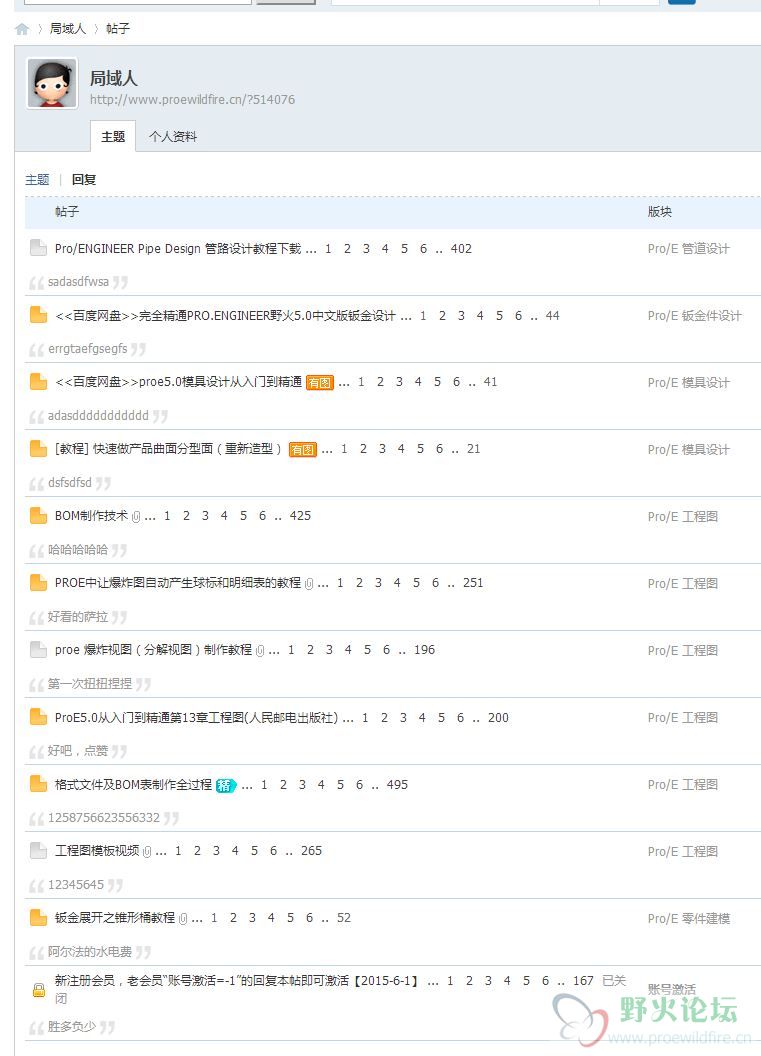Open folder icon for 爆炸图自动产生球标 thread

(x=38, y=583)
